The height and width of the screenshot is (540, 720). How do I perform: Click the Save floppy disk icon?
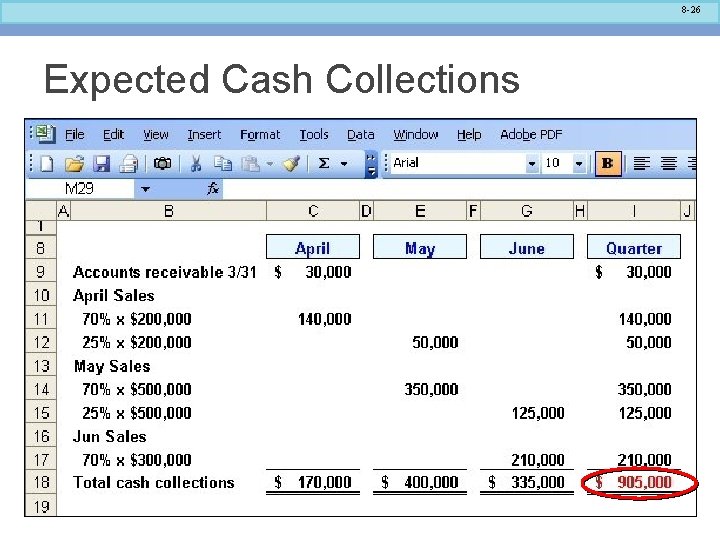click(101, 164)
